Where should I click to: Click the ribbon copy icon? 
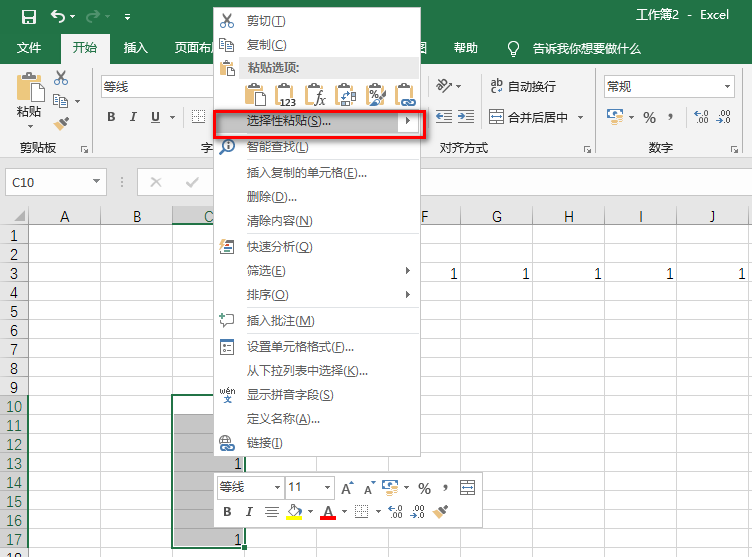60,101
